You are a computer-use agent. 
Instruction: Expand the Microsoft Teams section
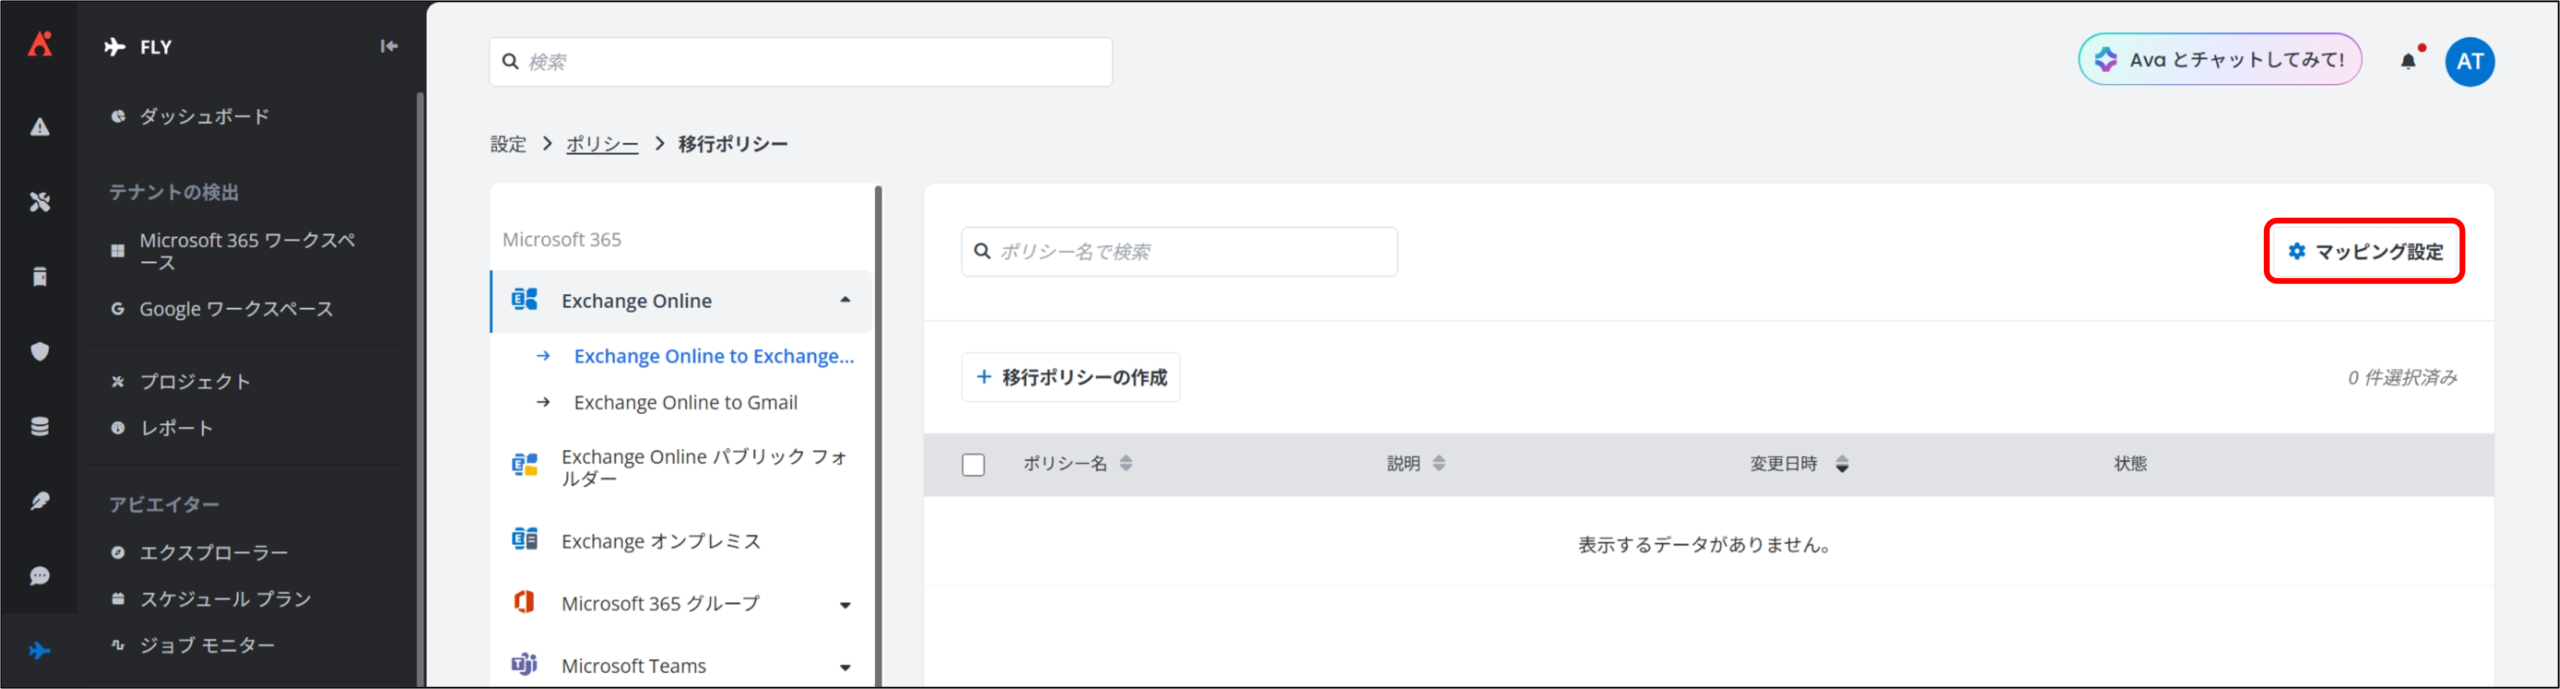point(845,667)
